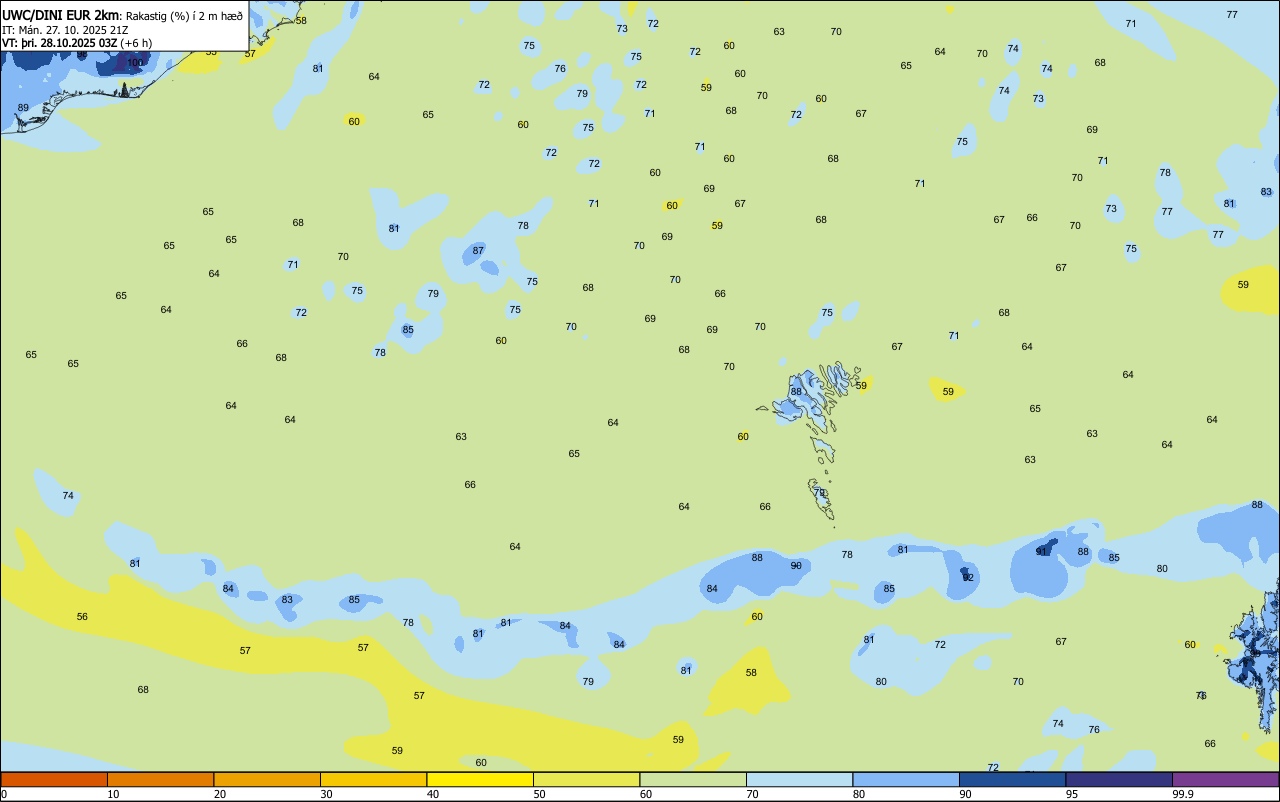Pick the bright yellow 40–50 legend swatch
The height and width of the screenshot is (802, 1280).
pyautogui.click(x=480, y=779)
